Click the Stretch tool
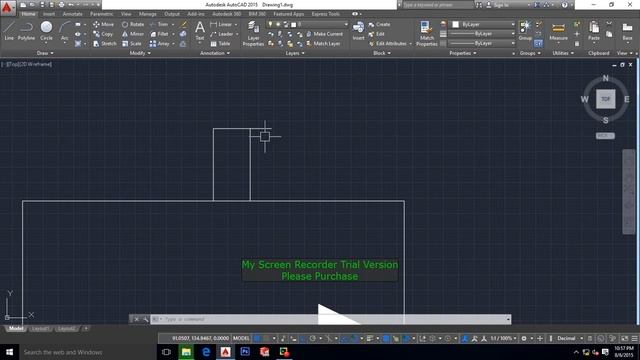The width and height of the screenshot is (640, 360). (x=104, y=44)
